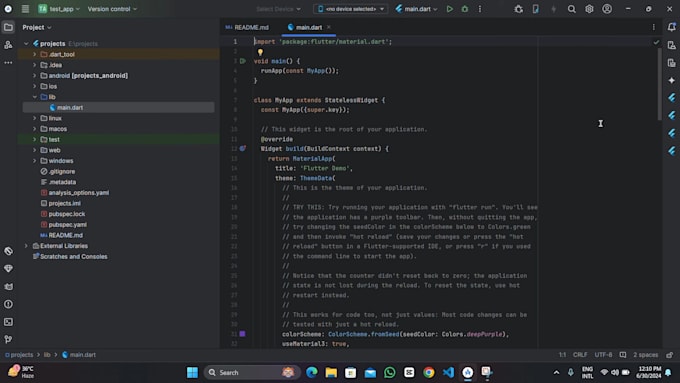Show more tool windows ellipsis
This screenshot has width=680, height=383.
click(x=8, y=63)
